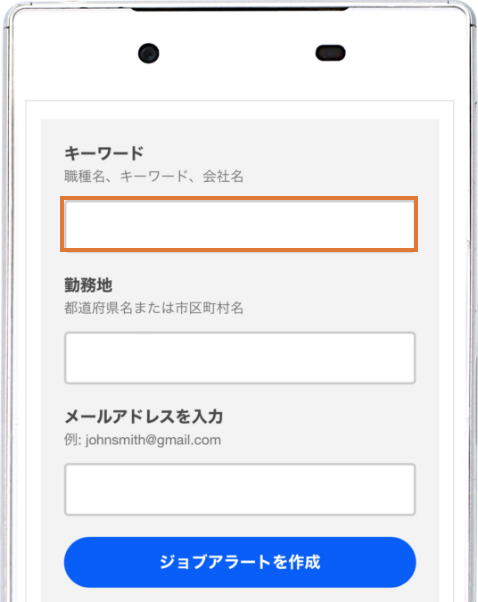This screenshot has width=478, height=602.
Task: Tap the ジョブアラートを作成 button
Action: (x=240, y=562)
